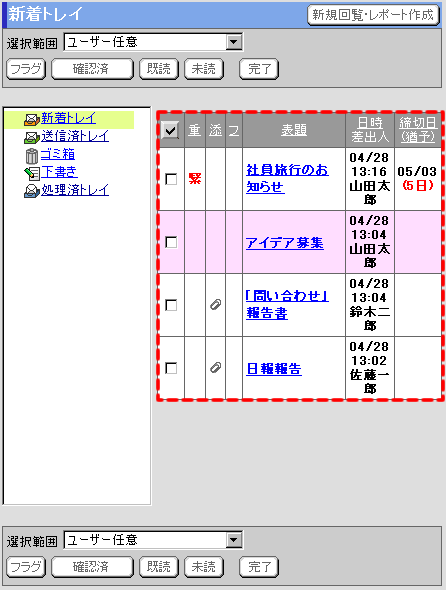Click the paperclip attachment icon on 報告書 row

215,304
